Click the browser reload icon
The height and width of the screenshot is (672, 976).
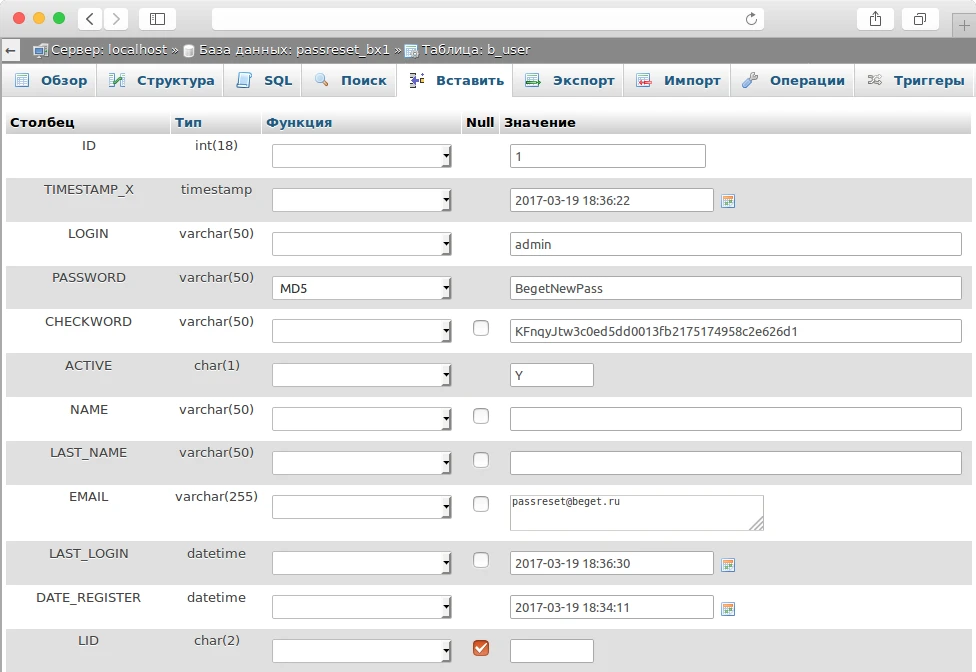point(751,19)
